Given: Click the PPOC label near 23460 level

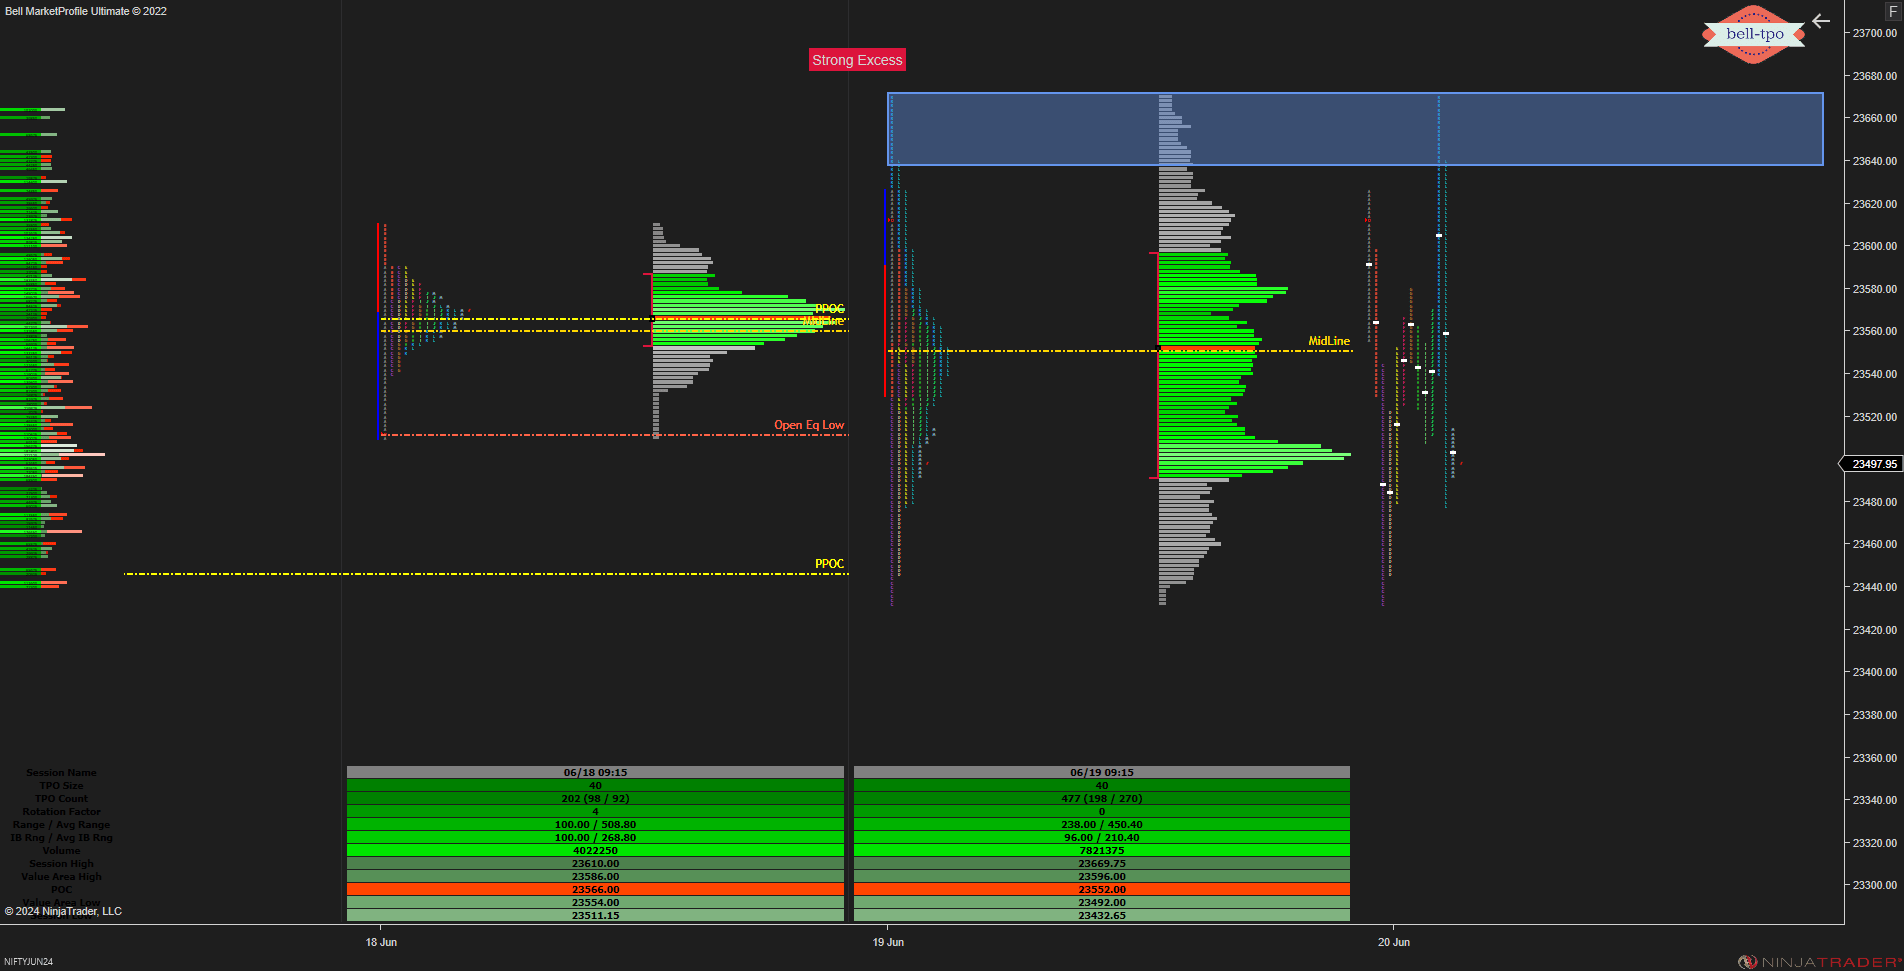Looking at the screenshot, I should tap(829, 564).
